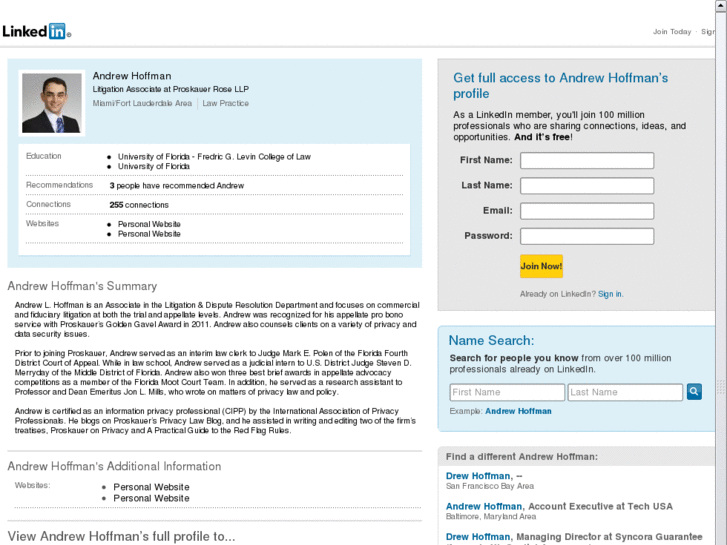Click Miami/Fort Lauderdale Area location text
Image resolution: width=727 pixels, height=545 pixels.
tap(142, 103)
